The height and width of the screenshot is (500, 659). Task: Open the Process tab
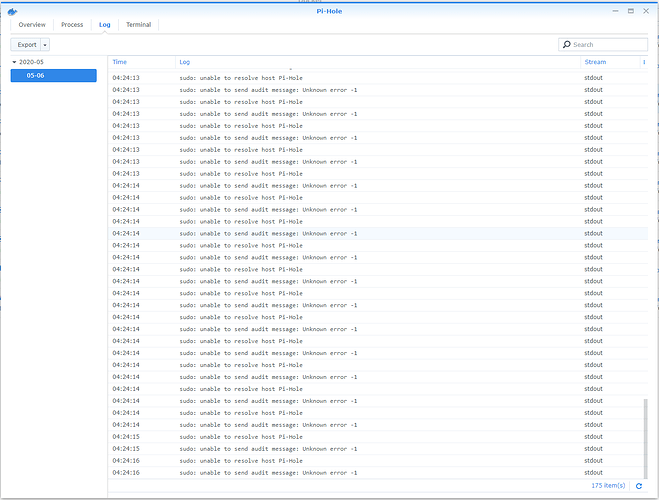pos(72,24)
